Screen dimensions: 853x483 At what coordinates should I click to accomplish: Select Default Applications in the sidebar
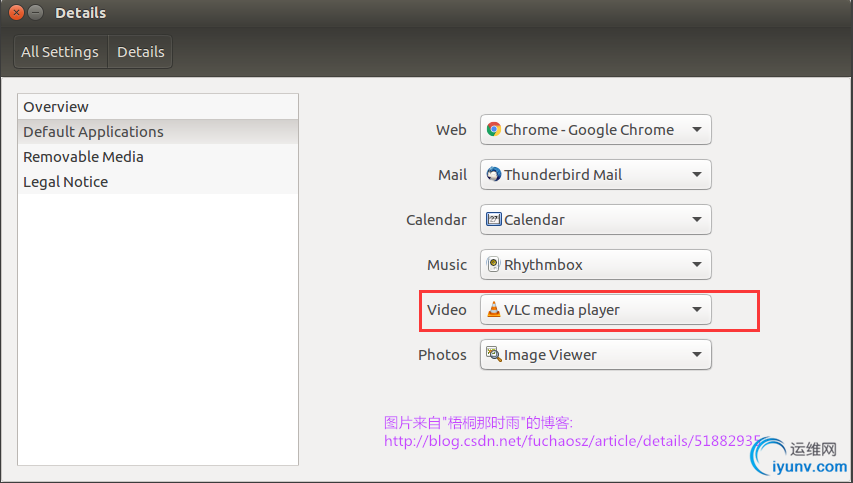coord(158,132)
